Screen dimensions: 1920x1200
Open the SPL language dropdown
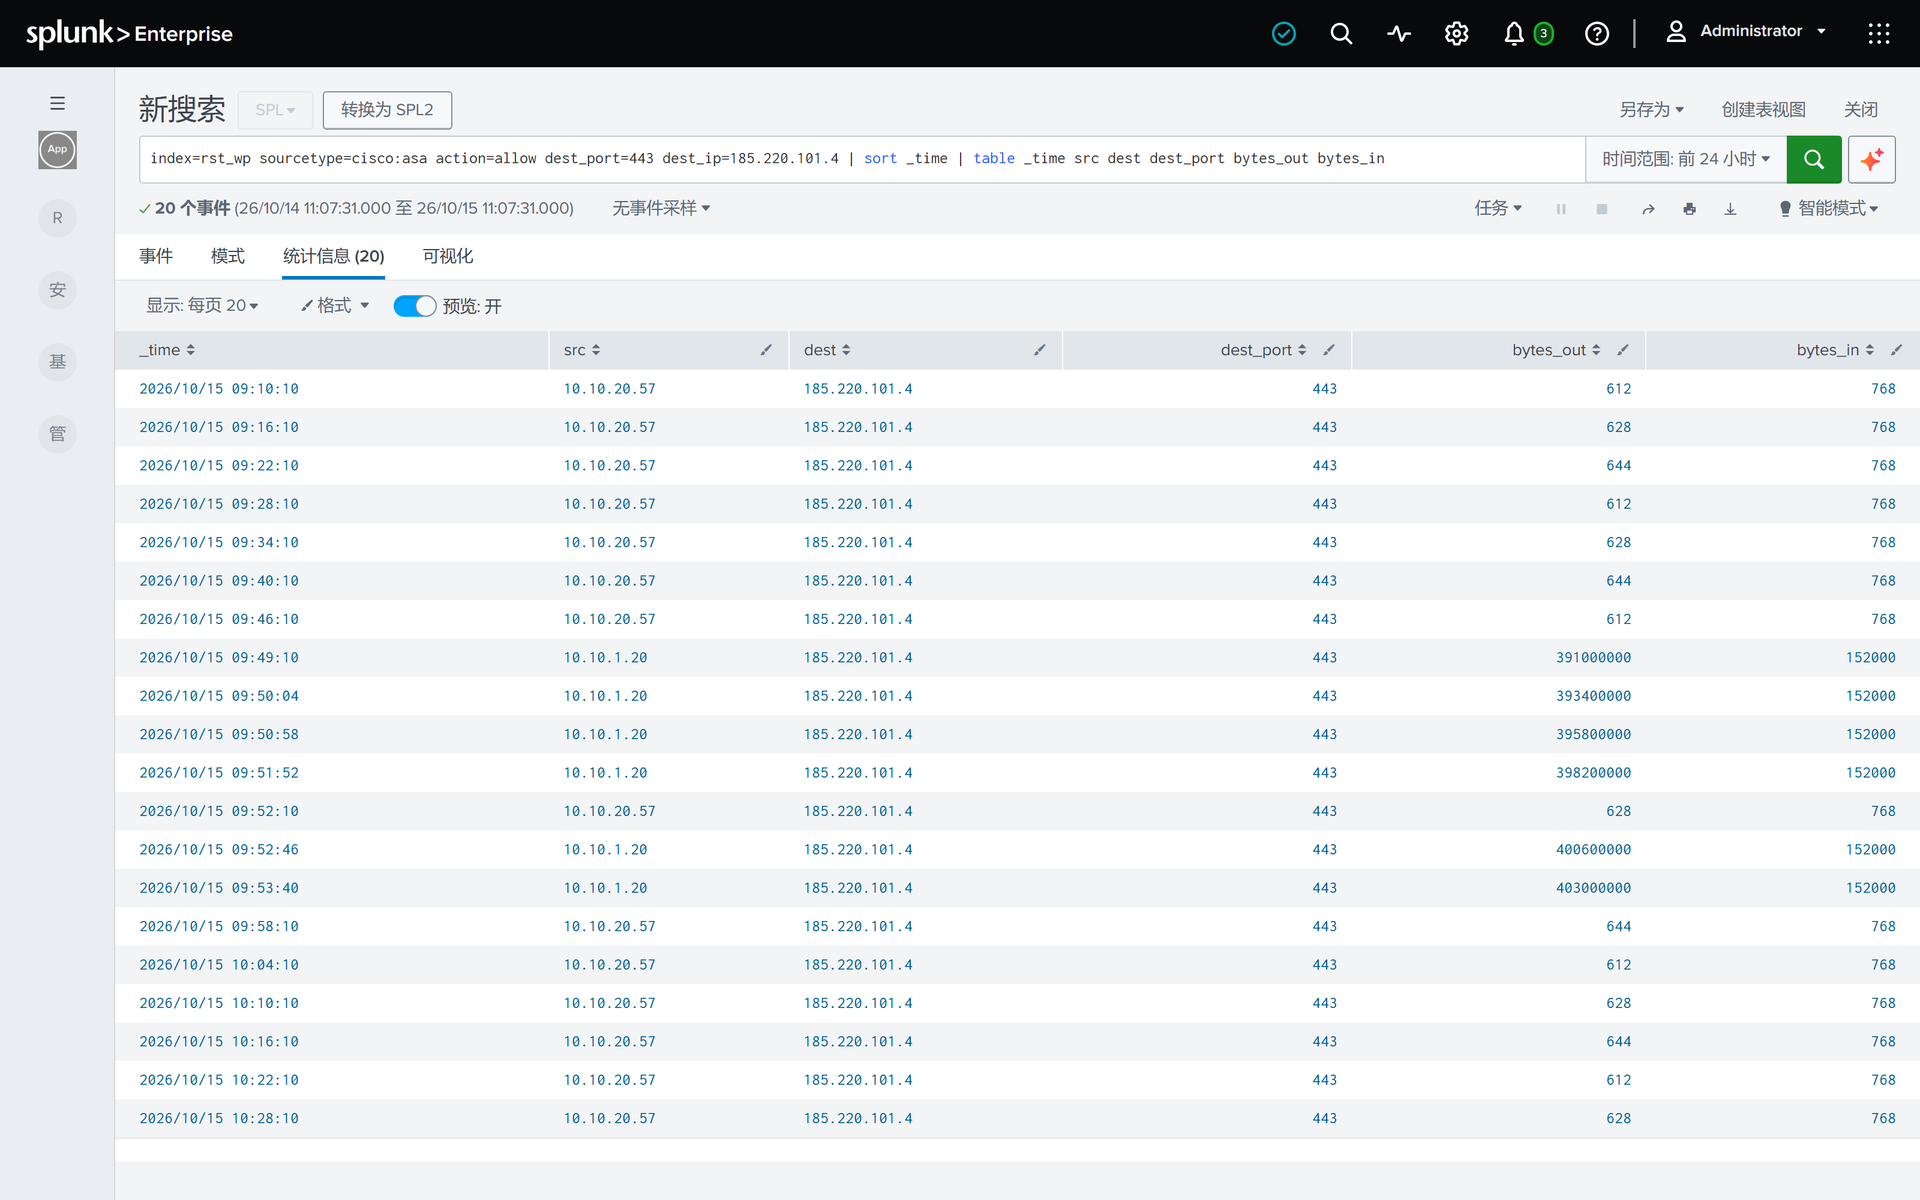coord(275,110)
